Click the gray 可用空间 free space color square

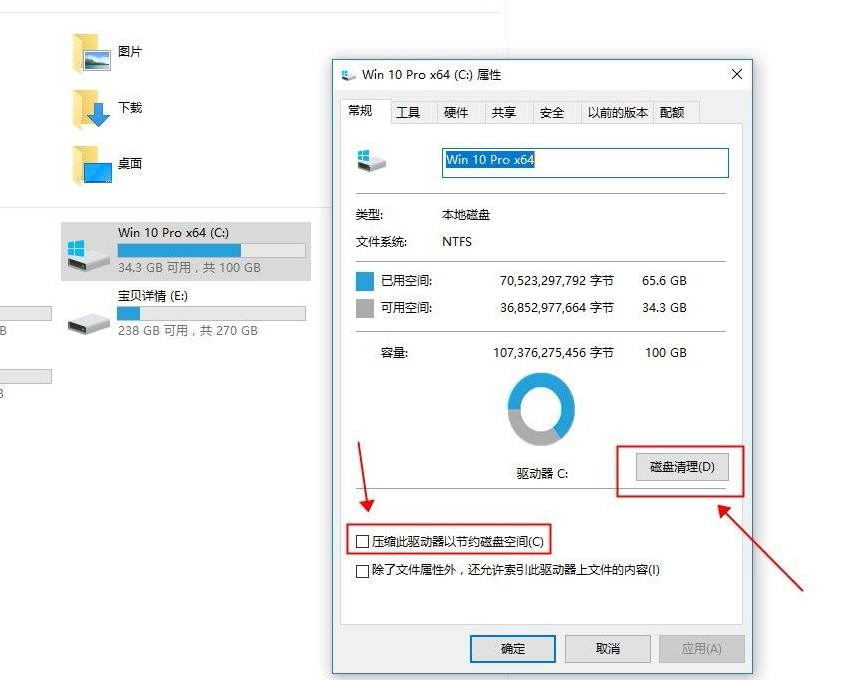(365, 308)
